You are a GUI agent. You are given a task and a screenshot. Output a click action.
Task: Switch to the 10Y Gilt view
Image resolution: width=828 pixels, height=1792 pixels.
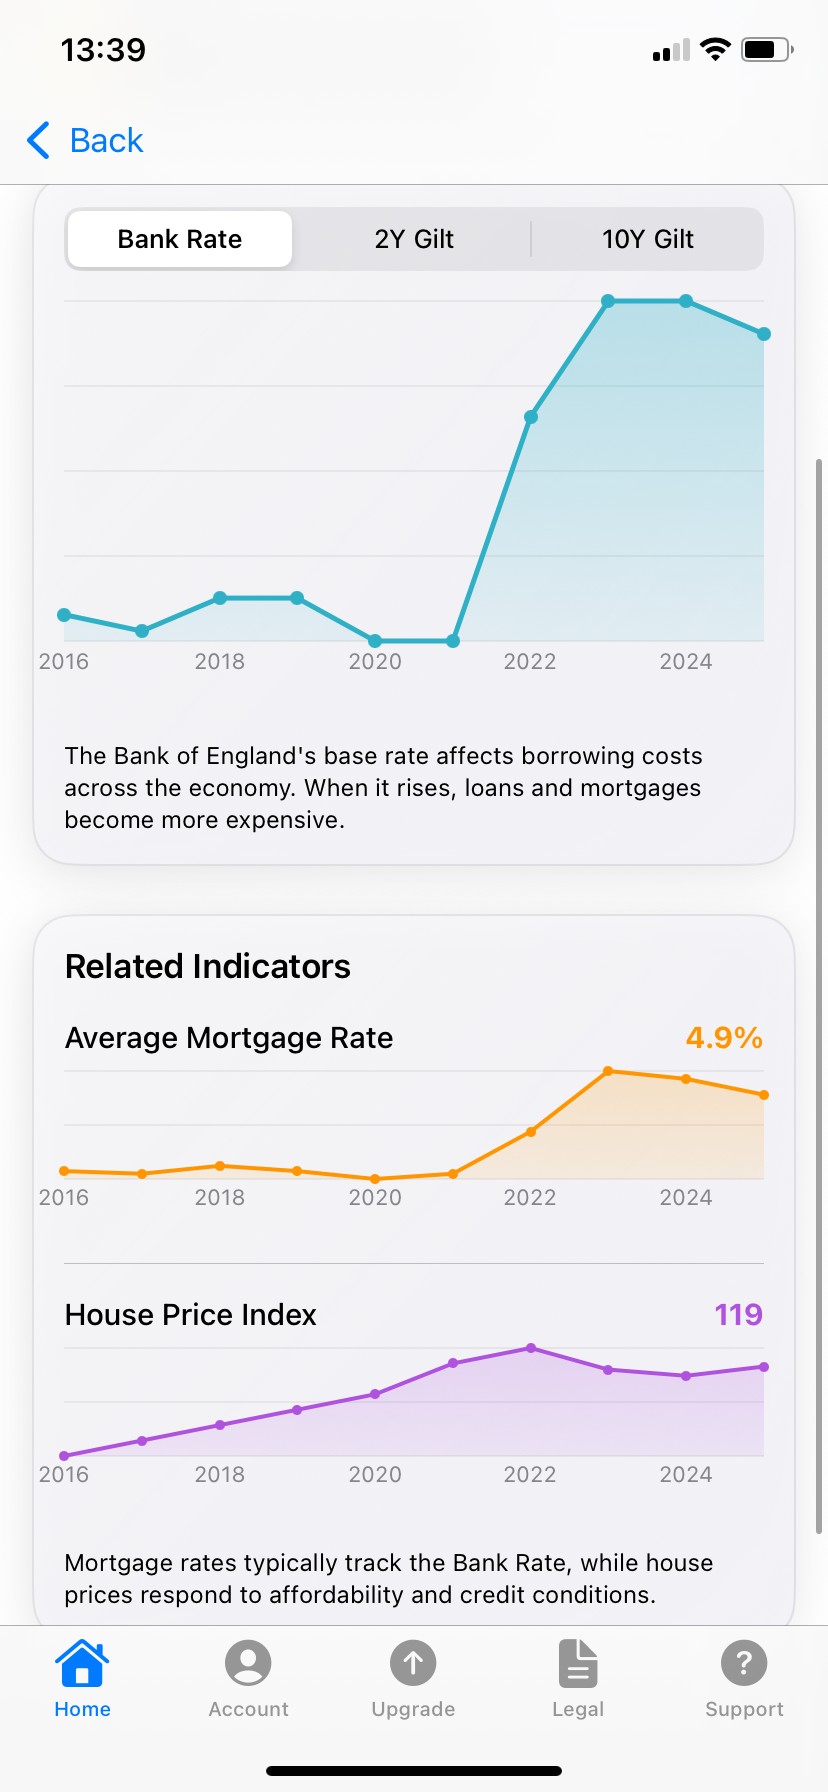point(646,238)
